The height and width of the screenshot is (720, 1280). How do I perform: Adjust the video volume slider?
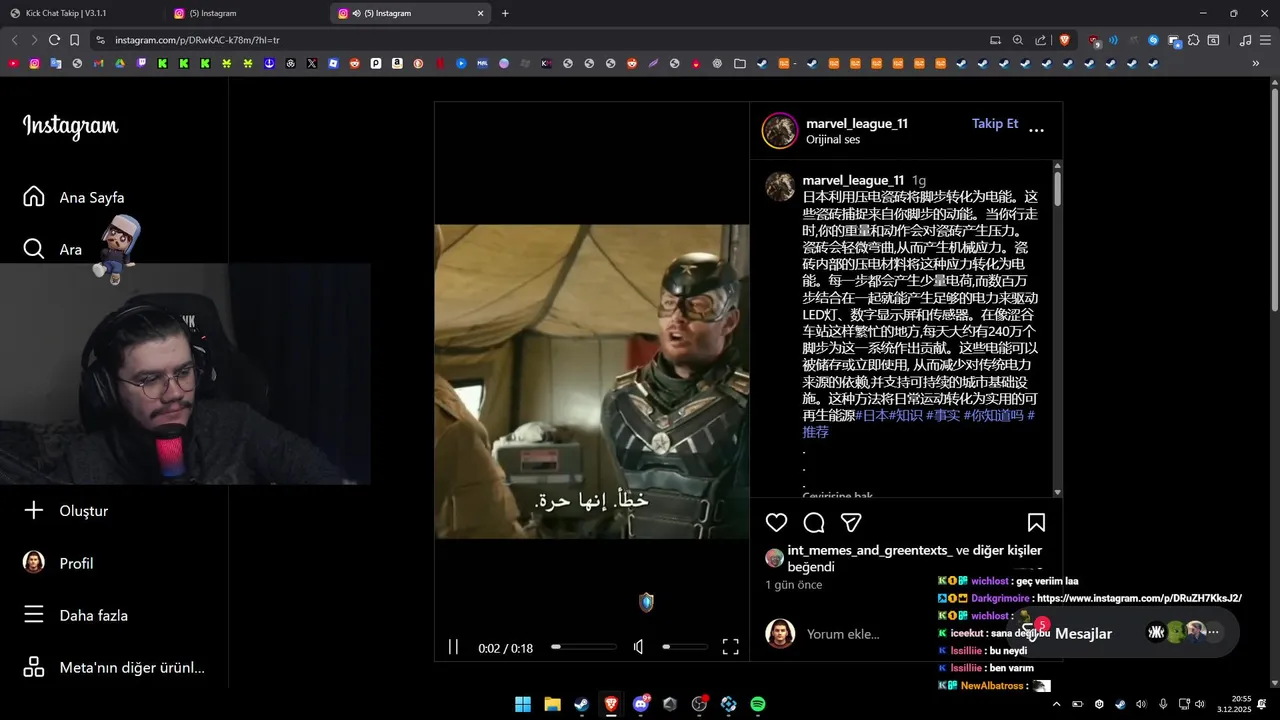tap(685, 647)
